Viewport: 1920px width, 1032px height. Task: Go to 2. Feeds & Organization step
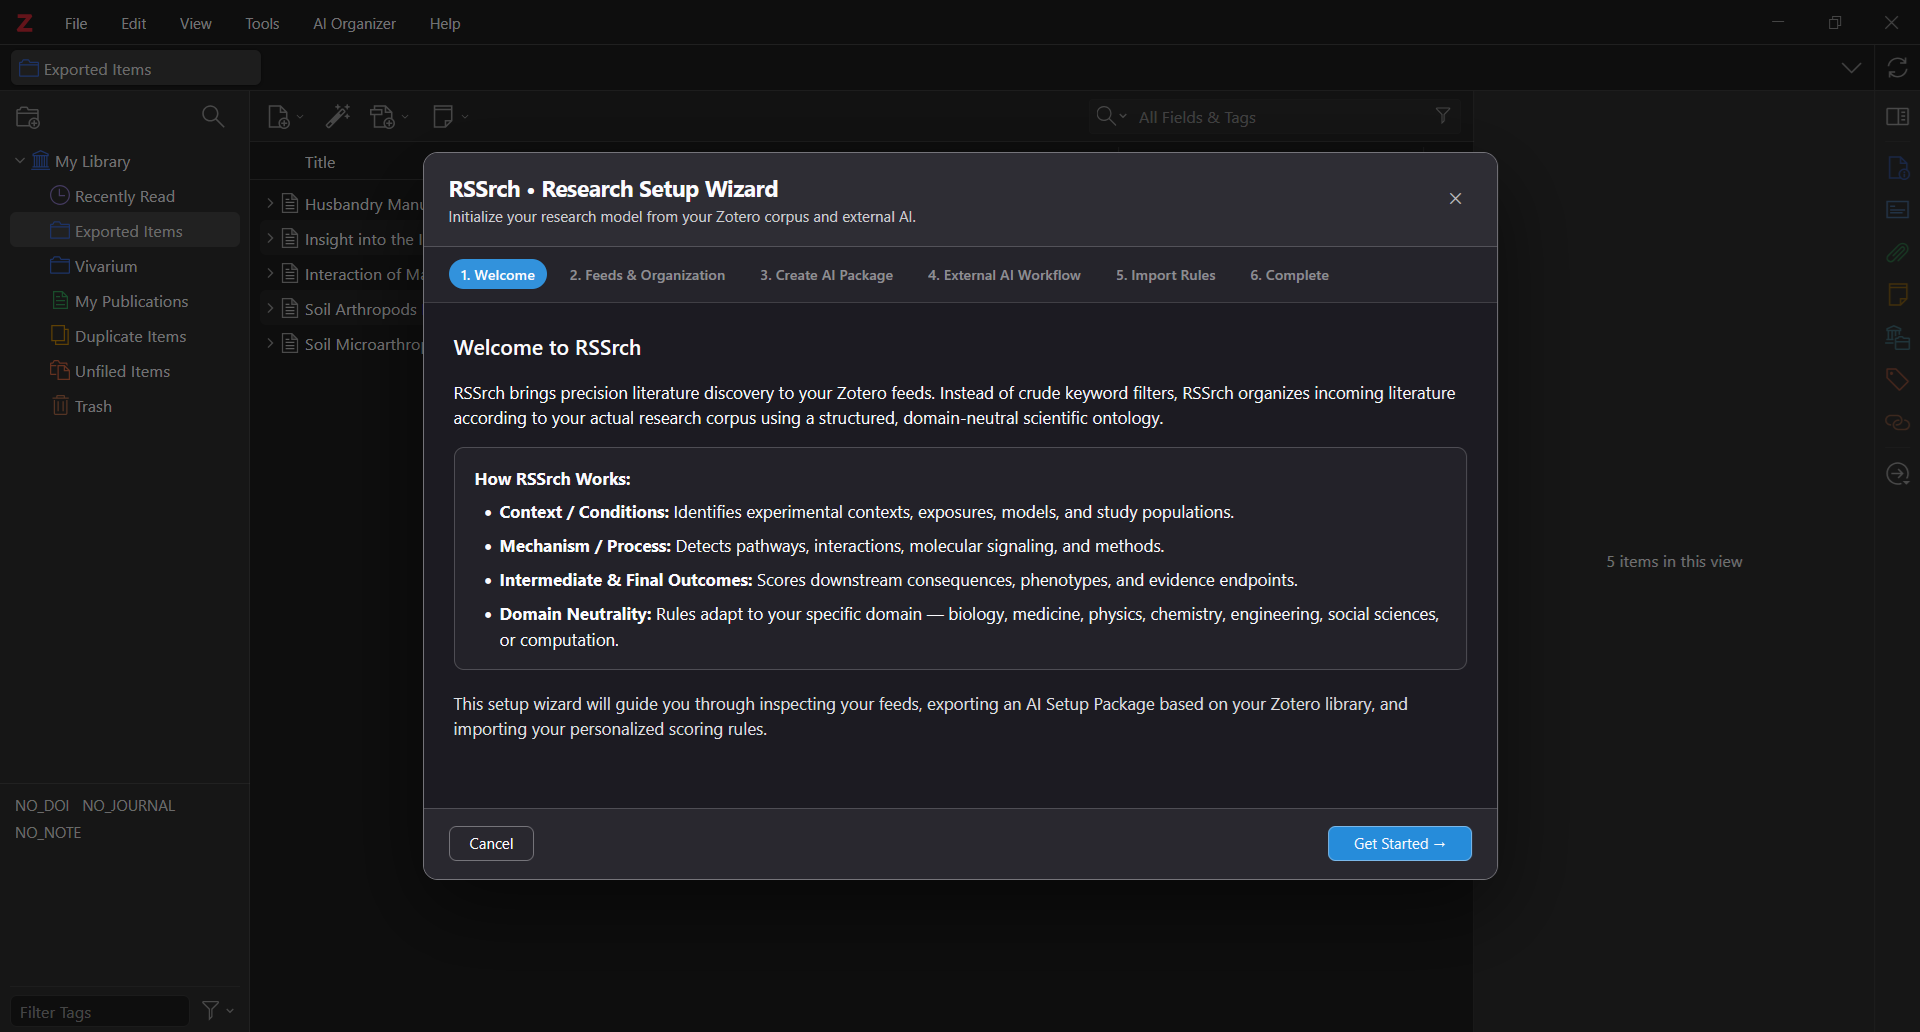tap(647, 275)
